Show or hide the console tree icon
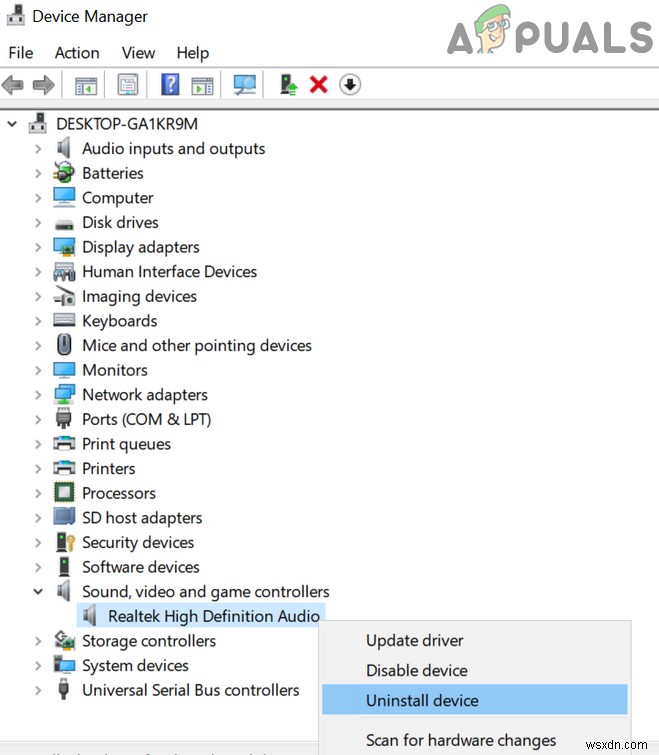Viewport: 659px width, 755px height. click(x=86, y=85)
